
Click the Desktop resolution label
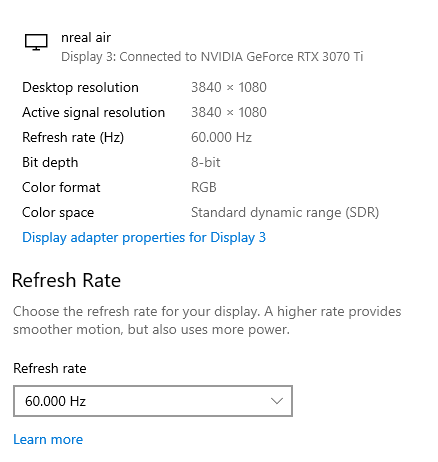pos(80,88)
